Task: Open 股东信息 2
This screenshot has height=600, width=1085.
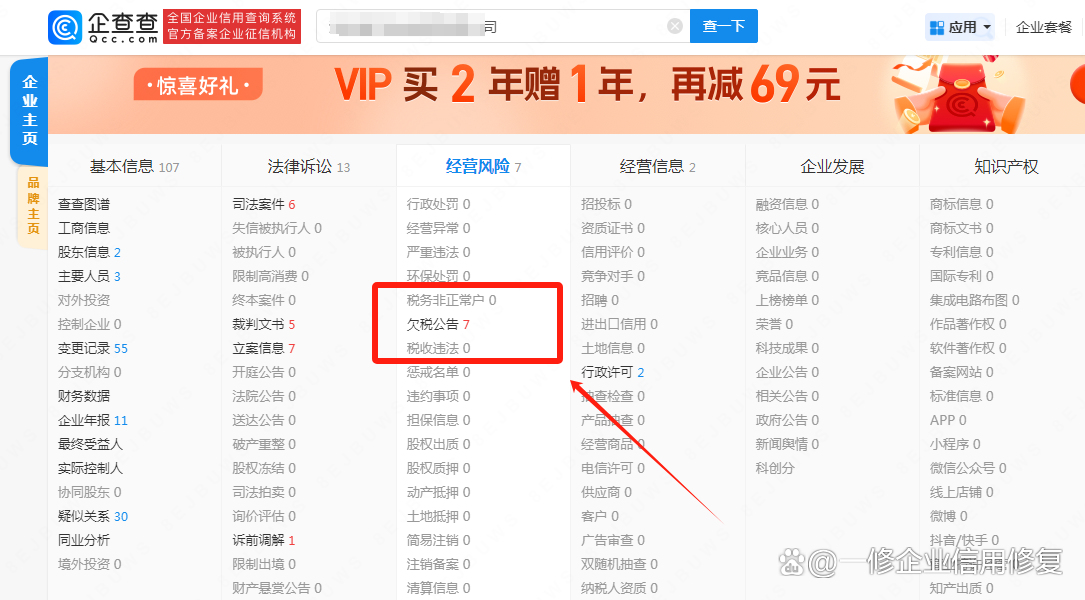Action: [x=89, y=252]
